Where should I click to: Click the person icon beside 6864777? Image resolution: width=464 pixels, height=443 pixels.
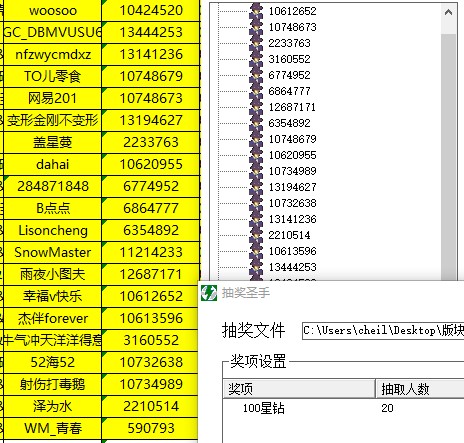click(256, 91)
